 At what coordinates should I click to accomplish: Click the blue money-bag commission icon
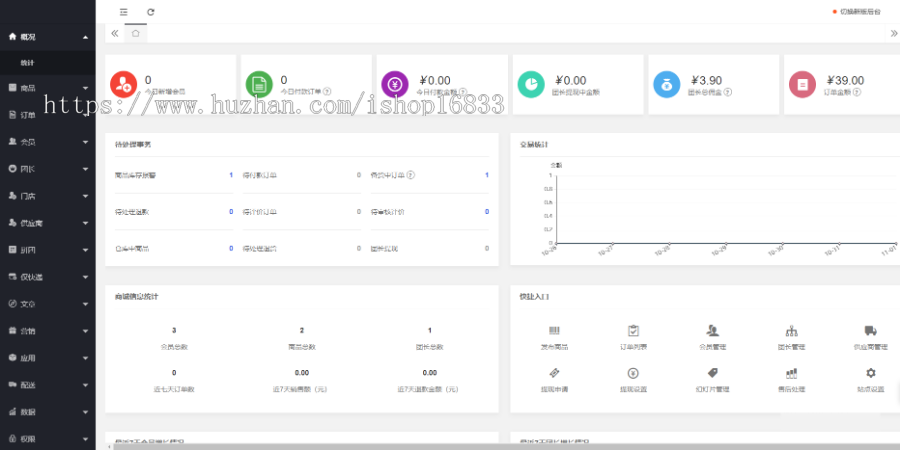pyautogui.click(x=667, y=84)
